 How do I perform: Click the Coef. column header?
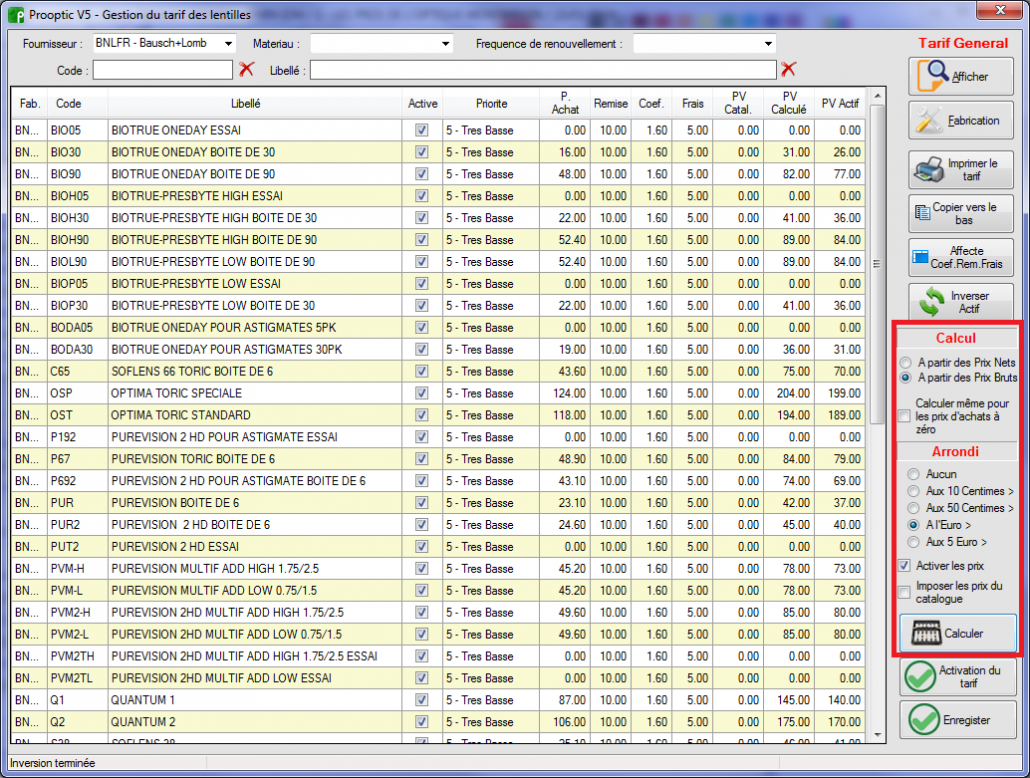(x=651, y=103)
